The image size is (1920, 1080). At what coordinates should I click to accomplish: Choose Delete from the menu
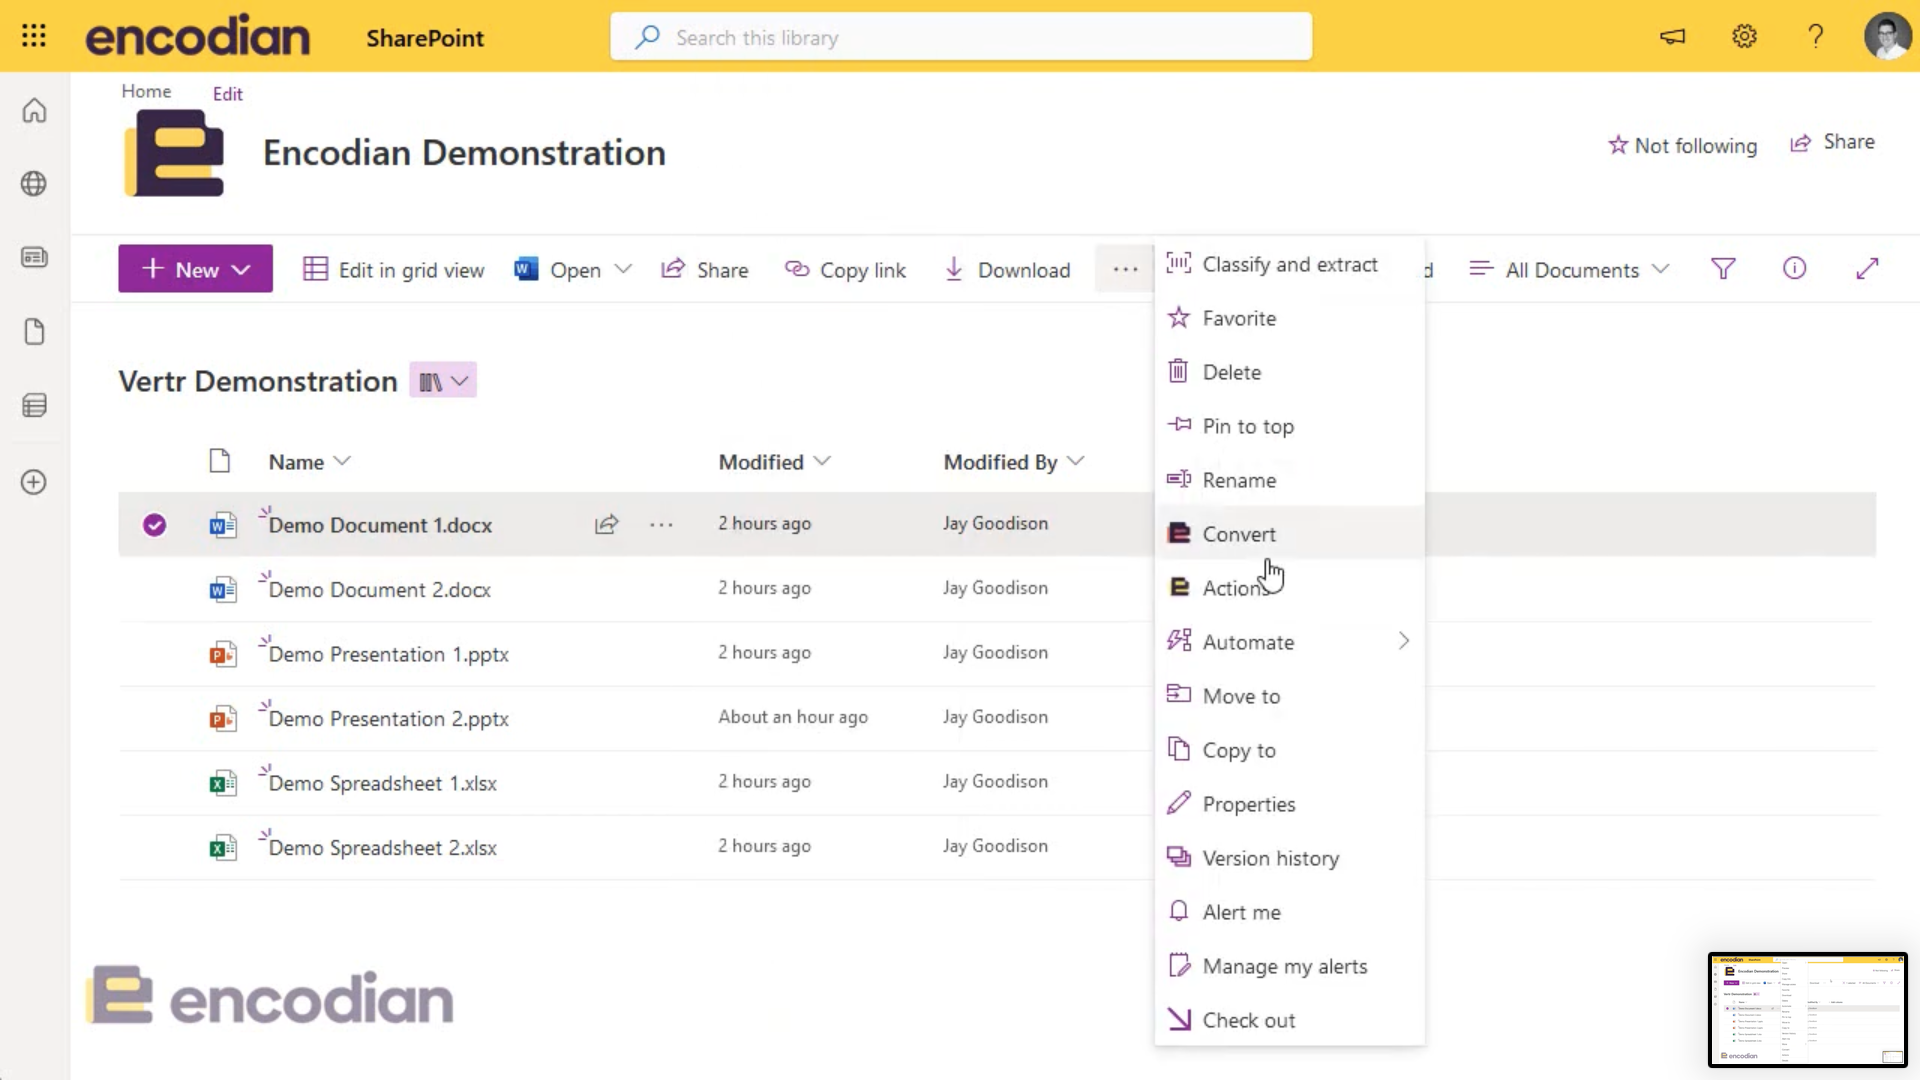tap(1290, 372)
